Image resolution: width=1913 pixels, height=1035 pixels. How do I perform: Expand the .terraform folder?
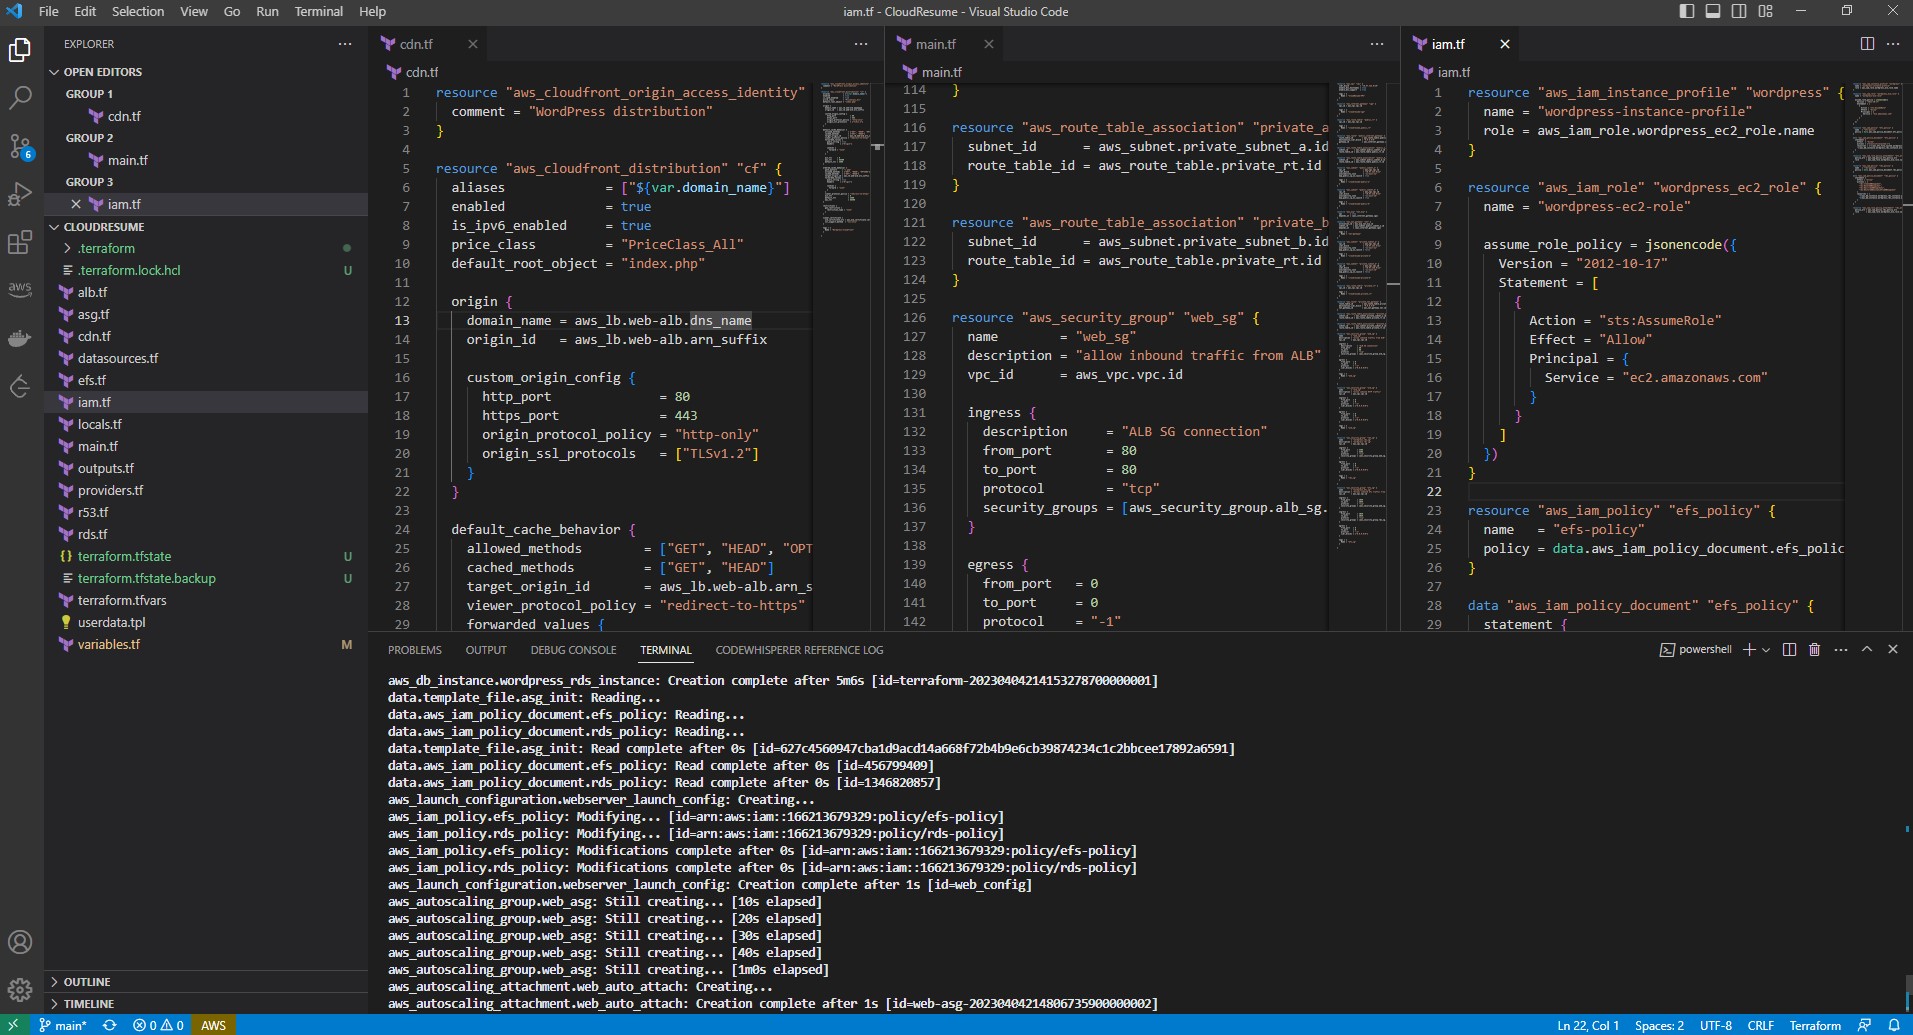[x=106, y=248]
